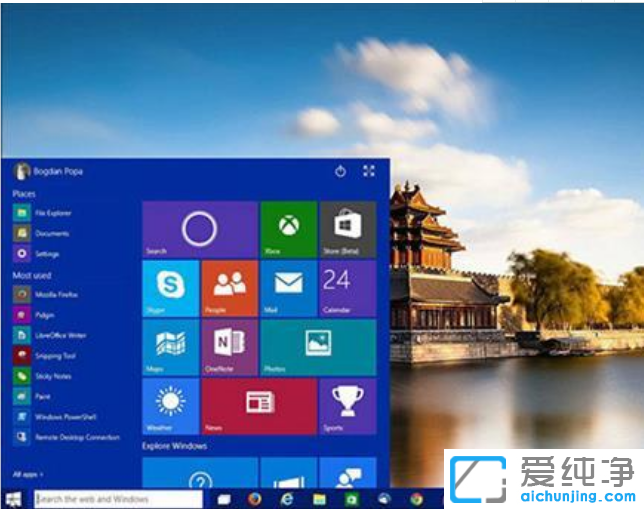644x509 pixels.
Task: Launch Pidgin from Most used
Action: coord(34,315)
